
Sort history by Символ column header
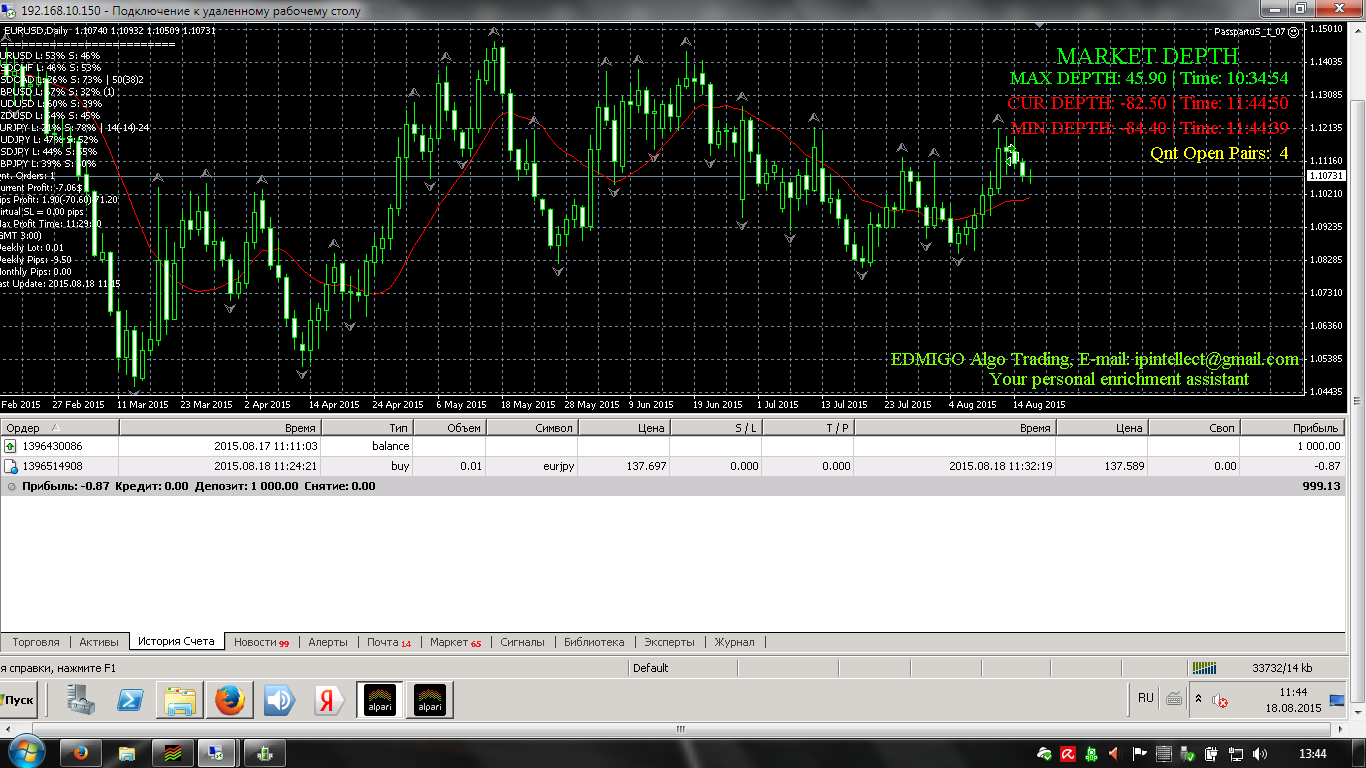tap(532, 427)
